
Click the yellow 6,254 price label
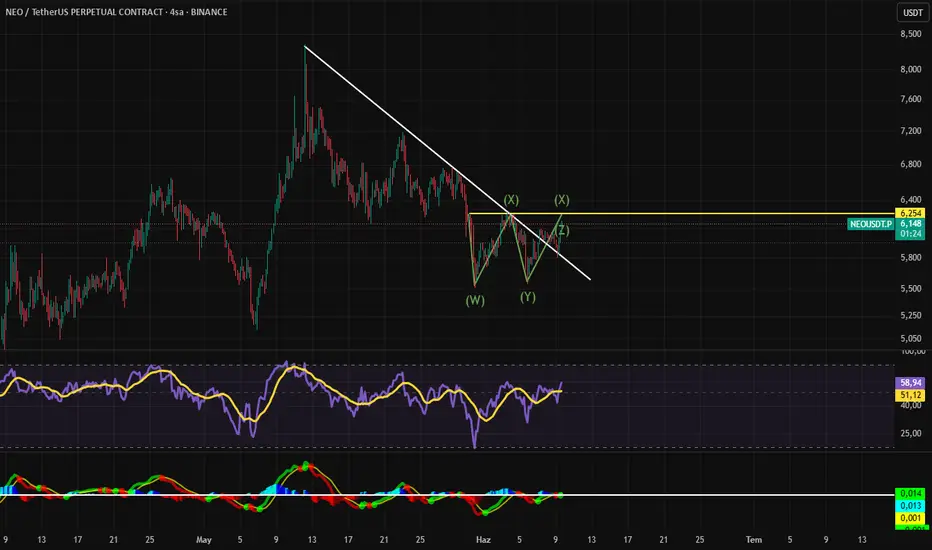(910, 213)
